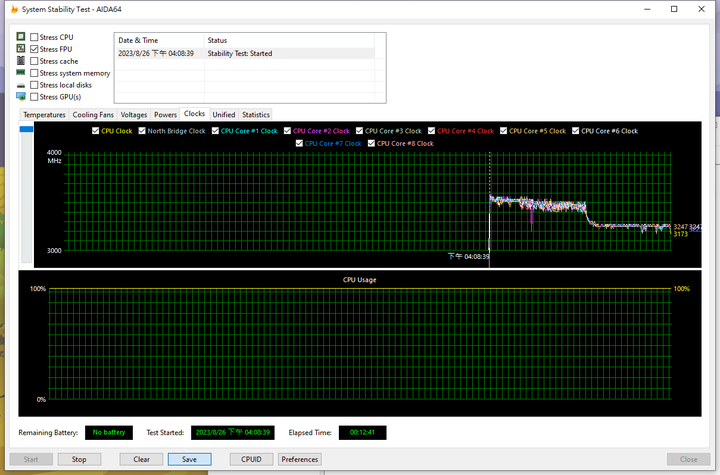Click the CPU Usage graph title
The height and width of the screenshot is (475, 720).
pos(360,280)
